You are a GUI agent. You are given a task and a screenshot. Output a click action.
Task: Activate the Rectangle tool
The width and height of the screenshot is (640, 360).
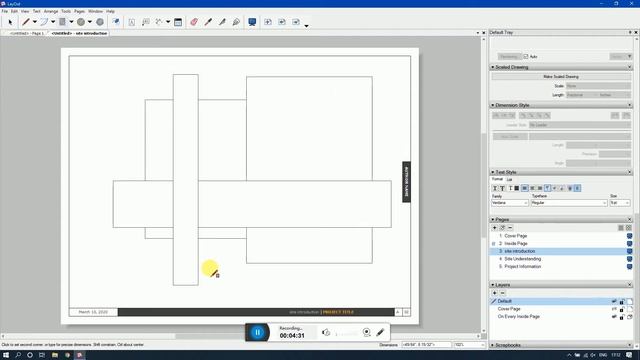62,22
